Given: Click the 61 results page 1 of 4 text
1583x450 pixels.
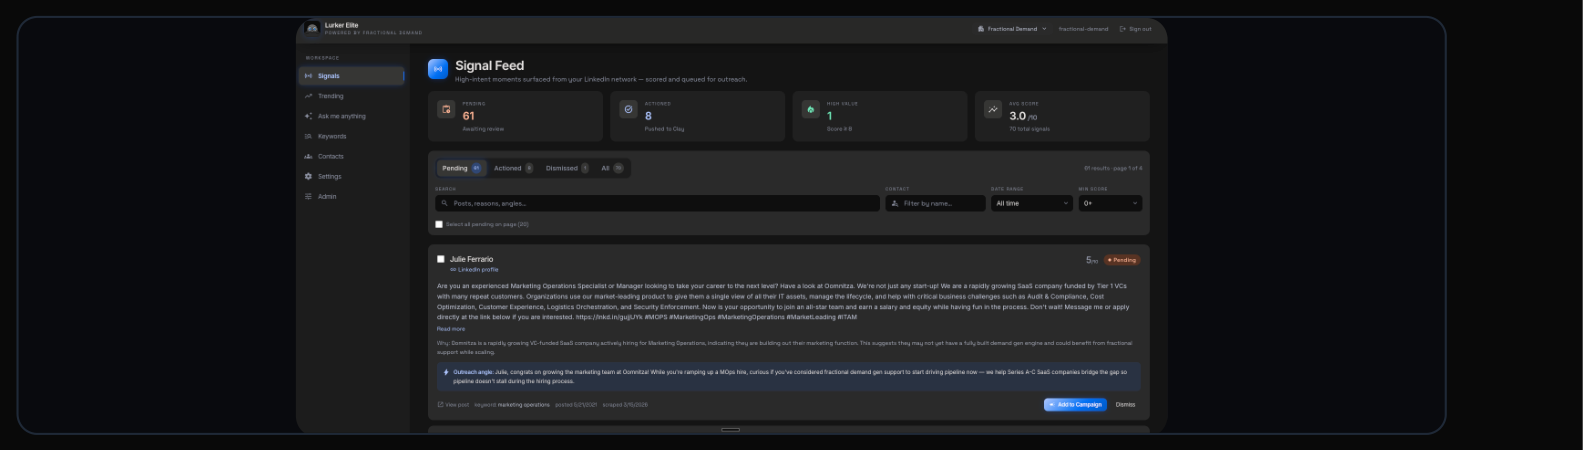Looking at the screenshot, I should pos(1113,168).
